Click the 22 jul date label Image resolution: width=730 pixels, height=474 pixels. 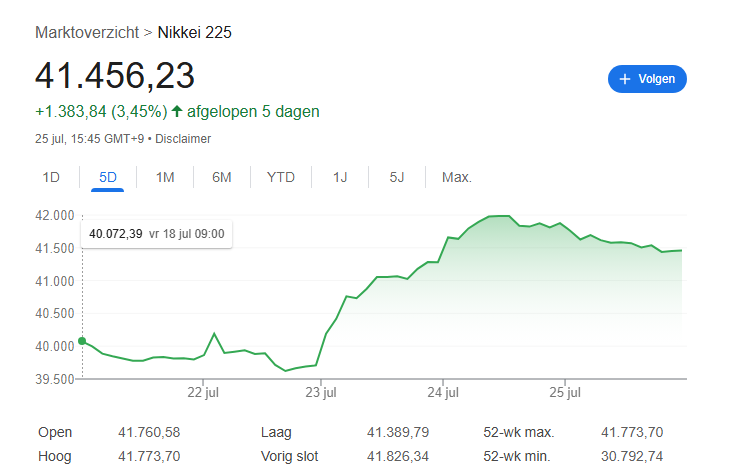point(203,393)
